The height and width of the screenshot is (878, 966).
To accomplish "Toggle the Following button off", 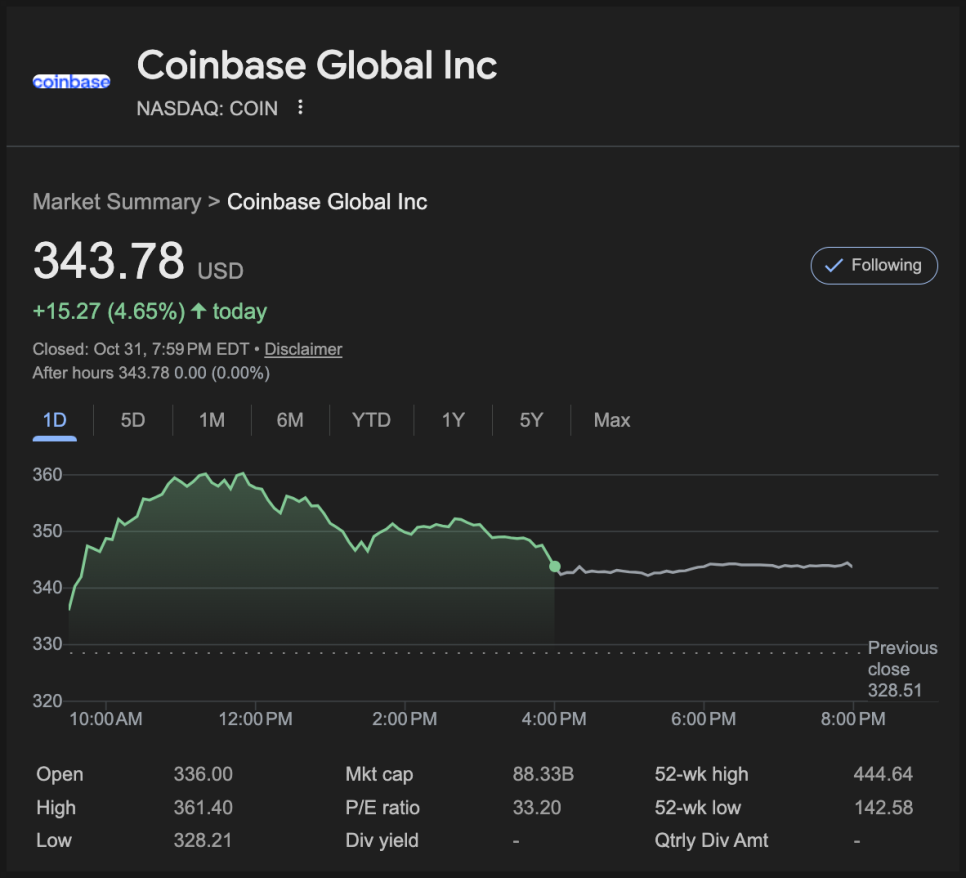I will (x=874, y=266).
